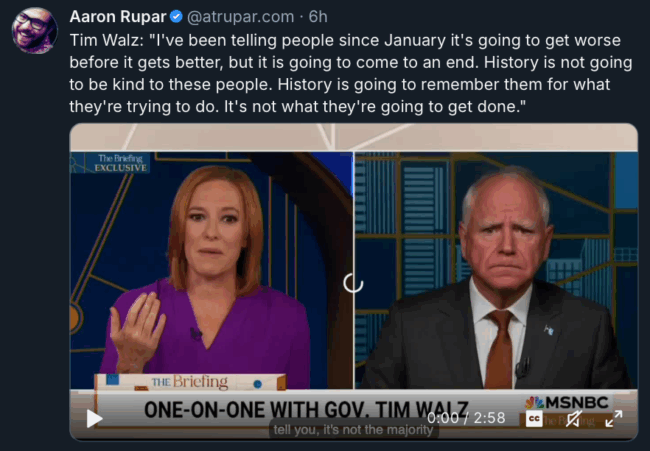Click the blue verified checkmark badge

click(176, 17)
